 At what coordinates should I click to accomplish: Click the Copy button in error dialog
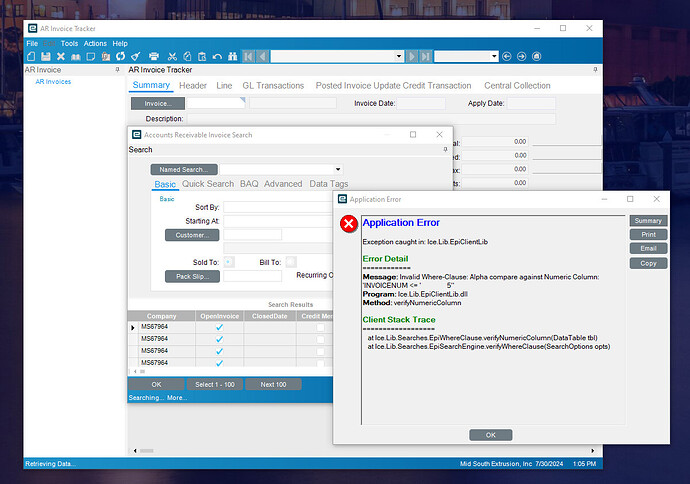click(x=647, y=263)
